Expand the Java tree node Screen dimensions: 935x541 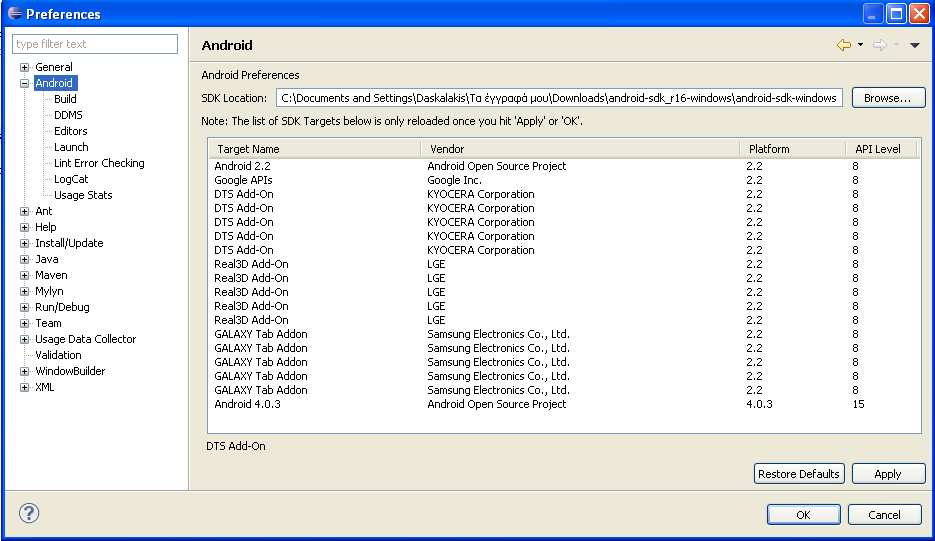(24, 259)
